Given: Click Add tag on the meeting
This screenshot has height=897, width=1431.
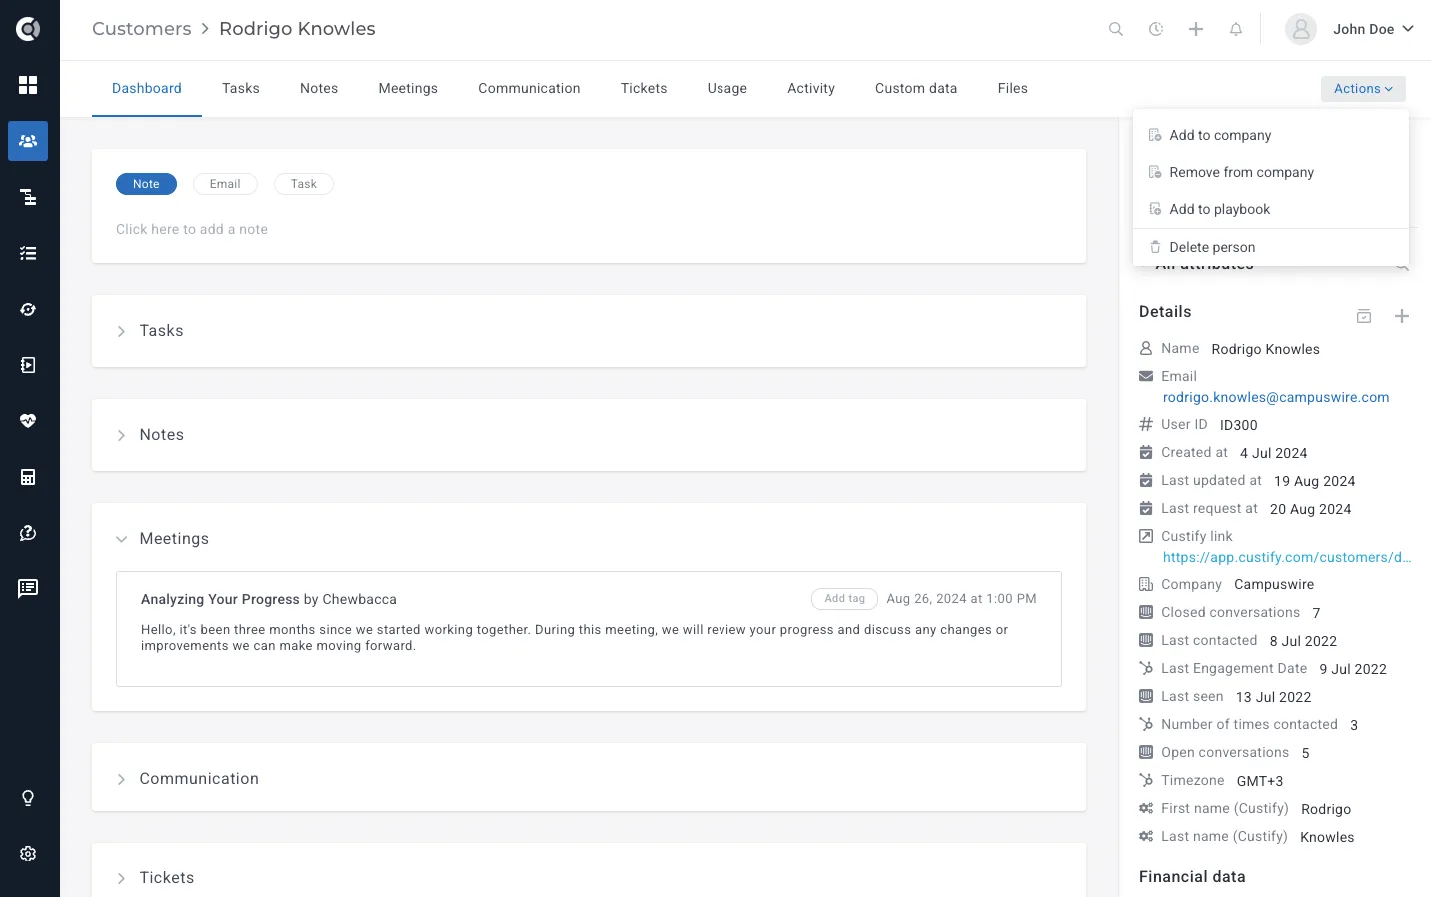Looking at the screenshot, I should point(844,599).
